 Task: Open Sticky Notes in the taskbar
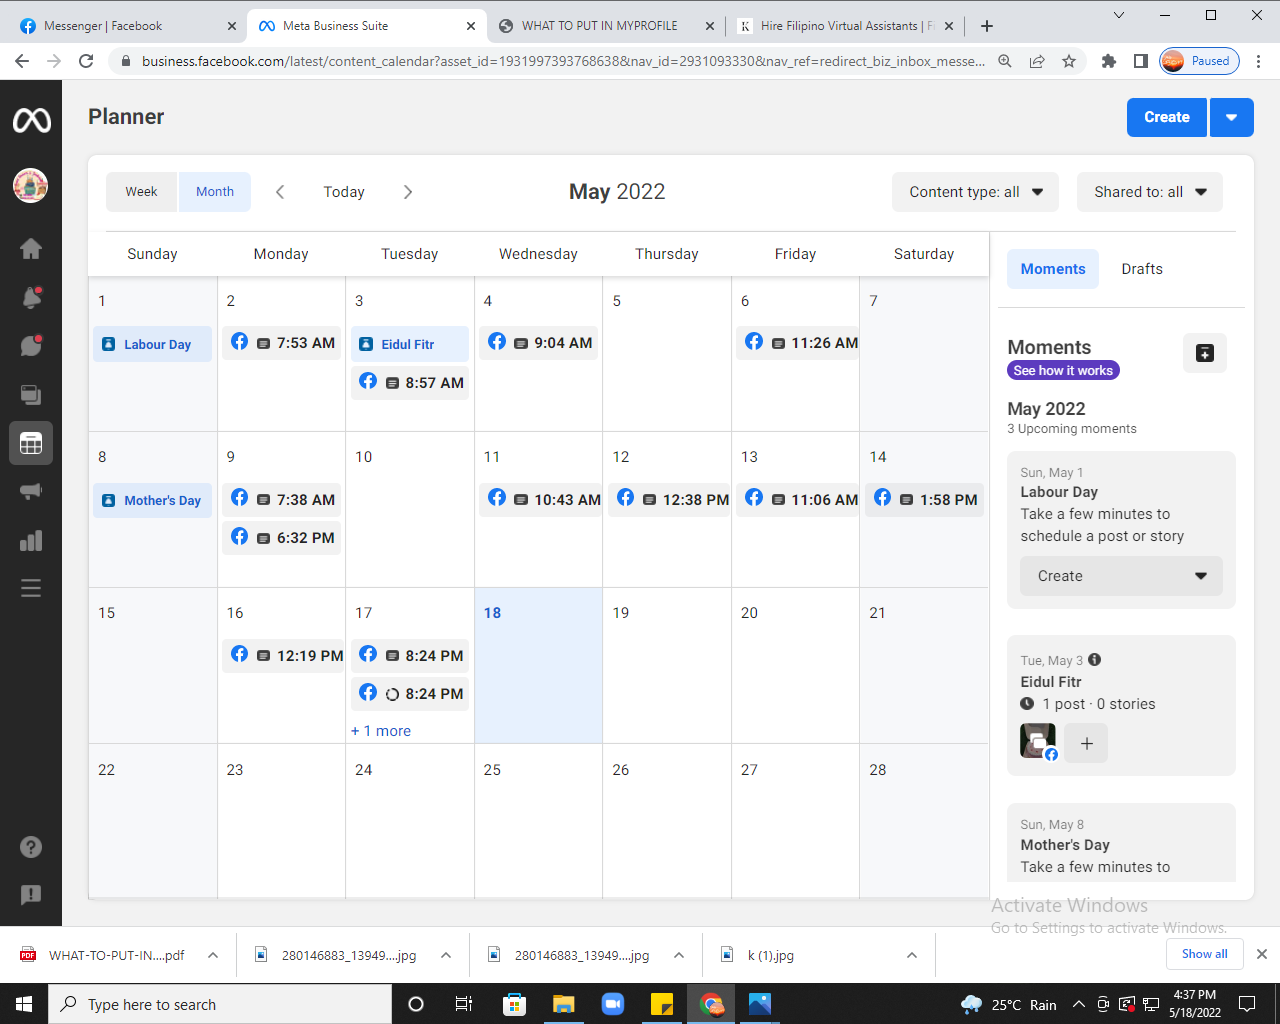(x=662, y=1004)
